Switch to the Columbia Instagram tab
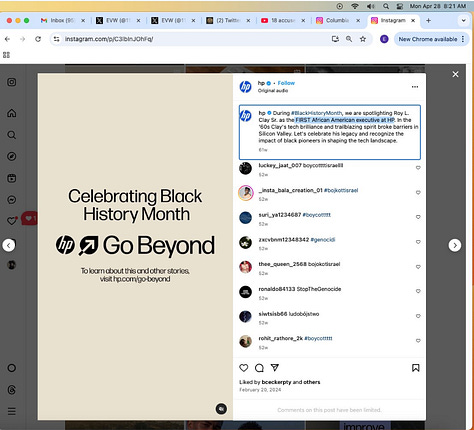This screenshot has width=474, height=430. point(338,20)
